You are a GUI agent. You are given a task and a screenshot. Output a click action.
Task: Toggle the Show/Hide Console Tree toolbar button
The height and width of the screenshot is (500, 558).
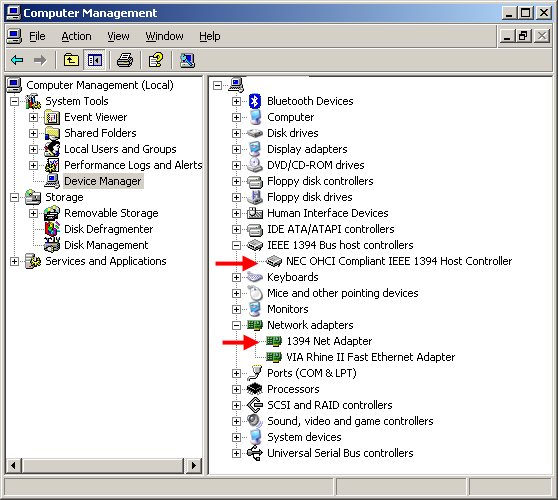(x=95, y=60)
